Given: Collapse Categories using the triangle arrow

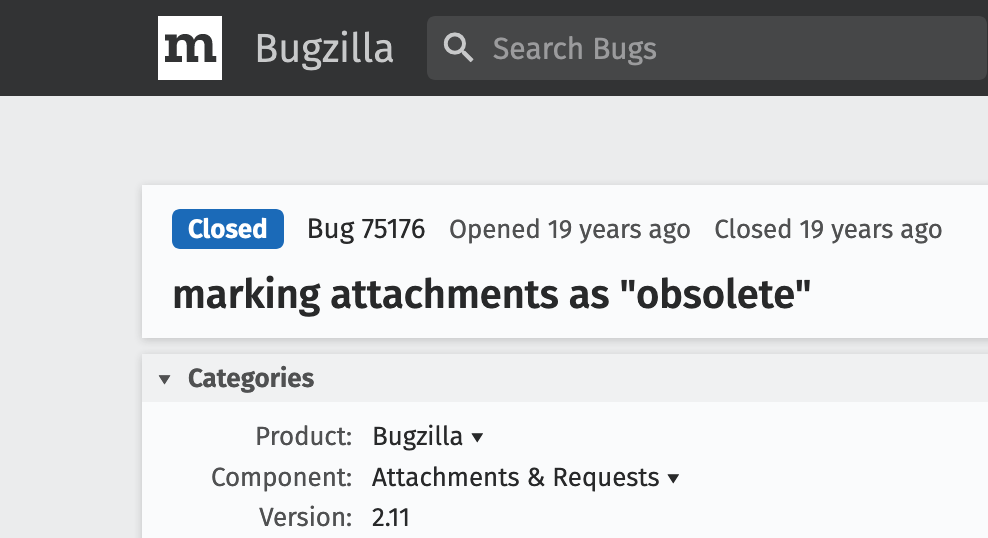Looking at the screenshot, I should point(164,379).
